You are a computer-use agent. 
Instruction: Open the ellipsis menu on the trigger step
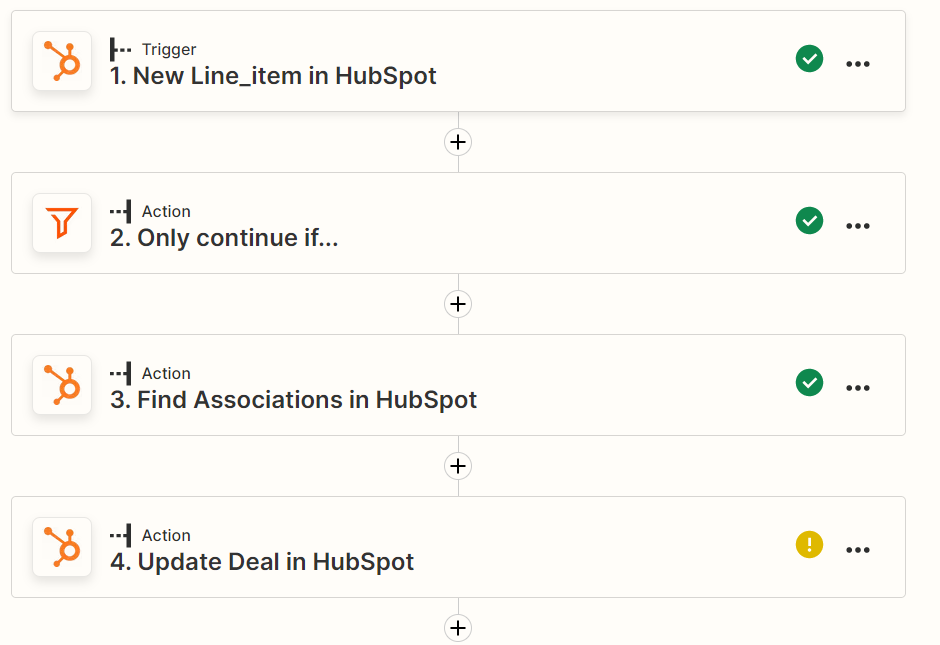(x=858, y=64)
